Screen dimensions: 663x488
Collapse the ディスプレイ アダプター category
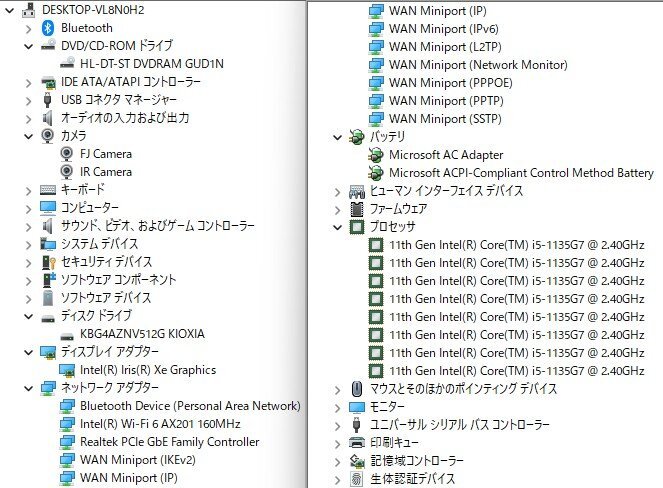point(28,352)
